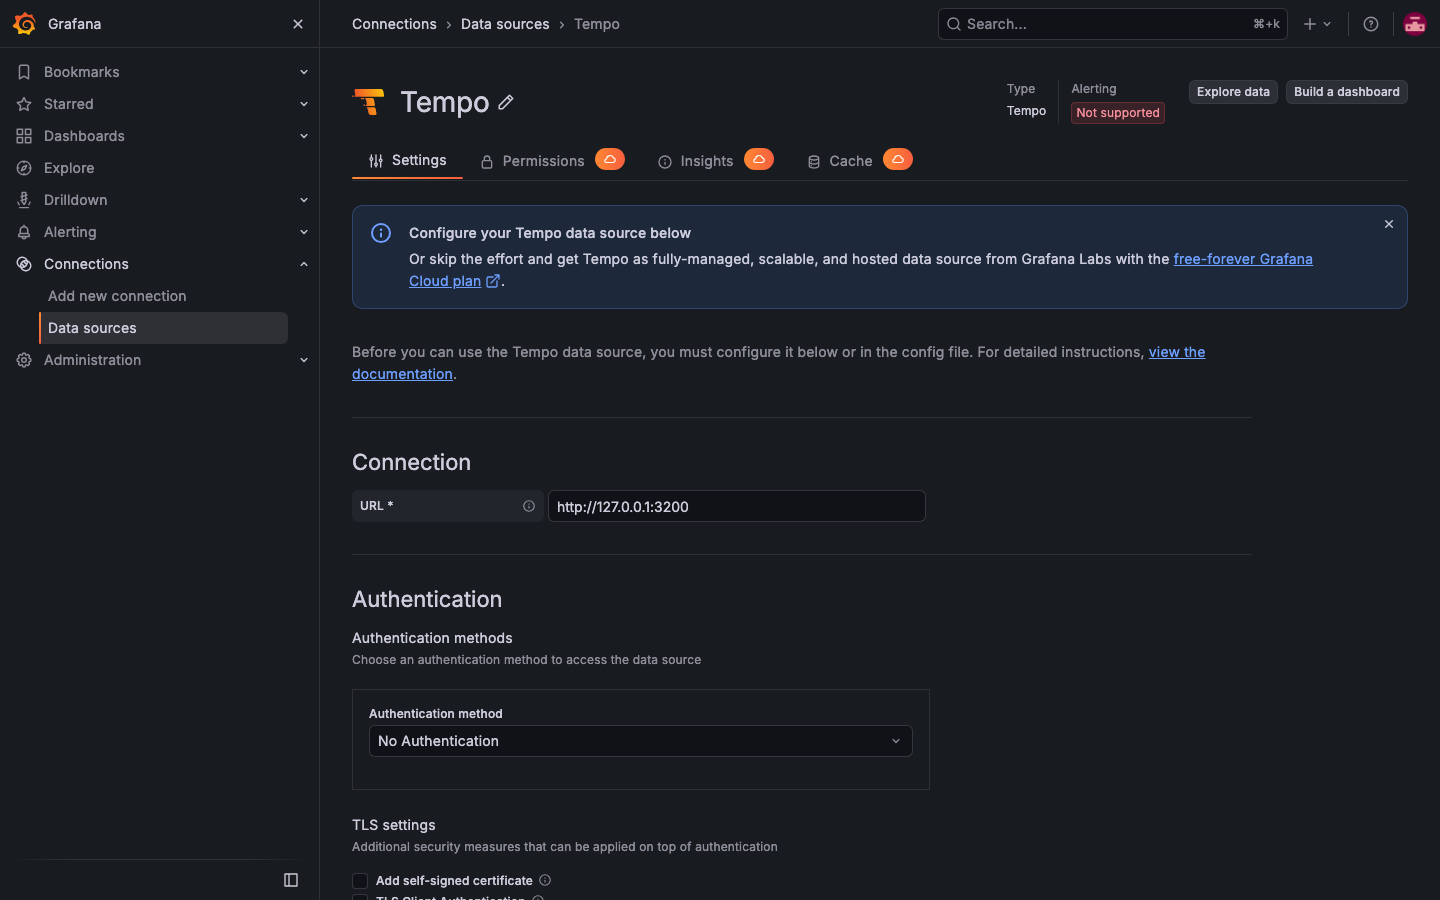The height and width of the screenshot is (900, 1440).
Task: Click the Permissions lock icon
Action: [x=487, y=162]
